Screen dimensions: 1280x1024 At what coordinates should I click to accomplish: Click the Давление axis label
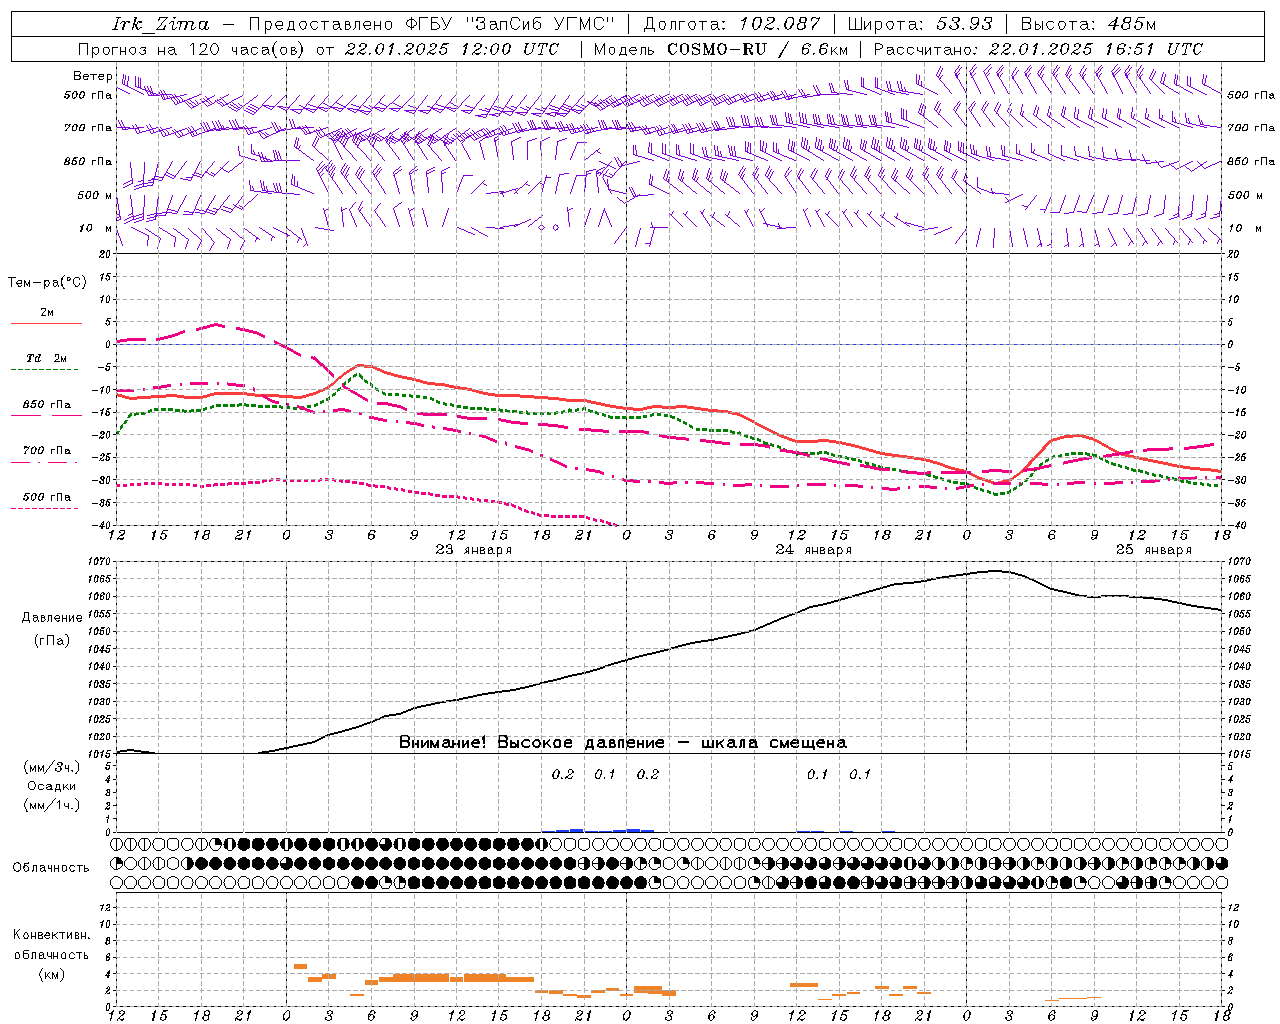[x=52, y=618]
